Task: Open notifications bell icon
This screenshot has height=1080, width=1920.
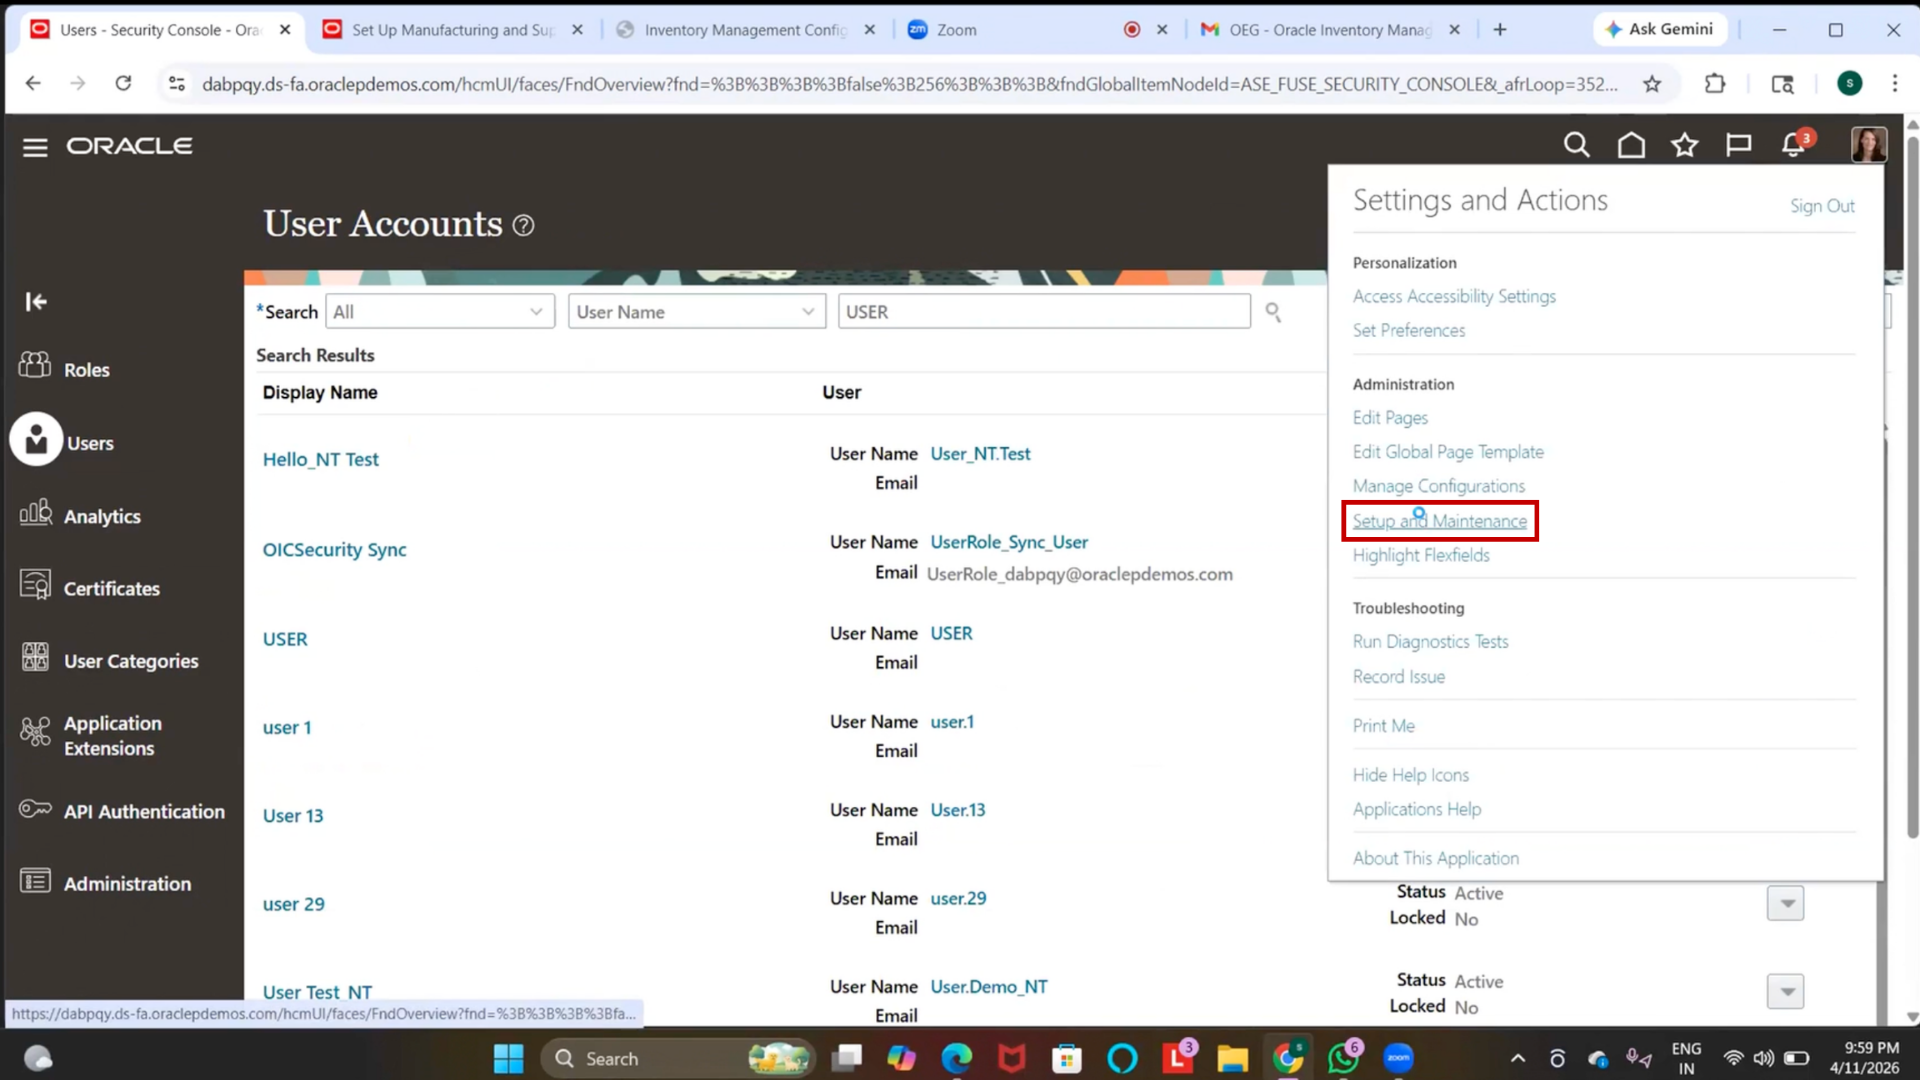Action: (x=1793, y=145)
